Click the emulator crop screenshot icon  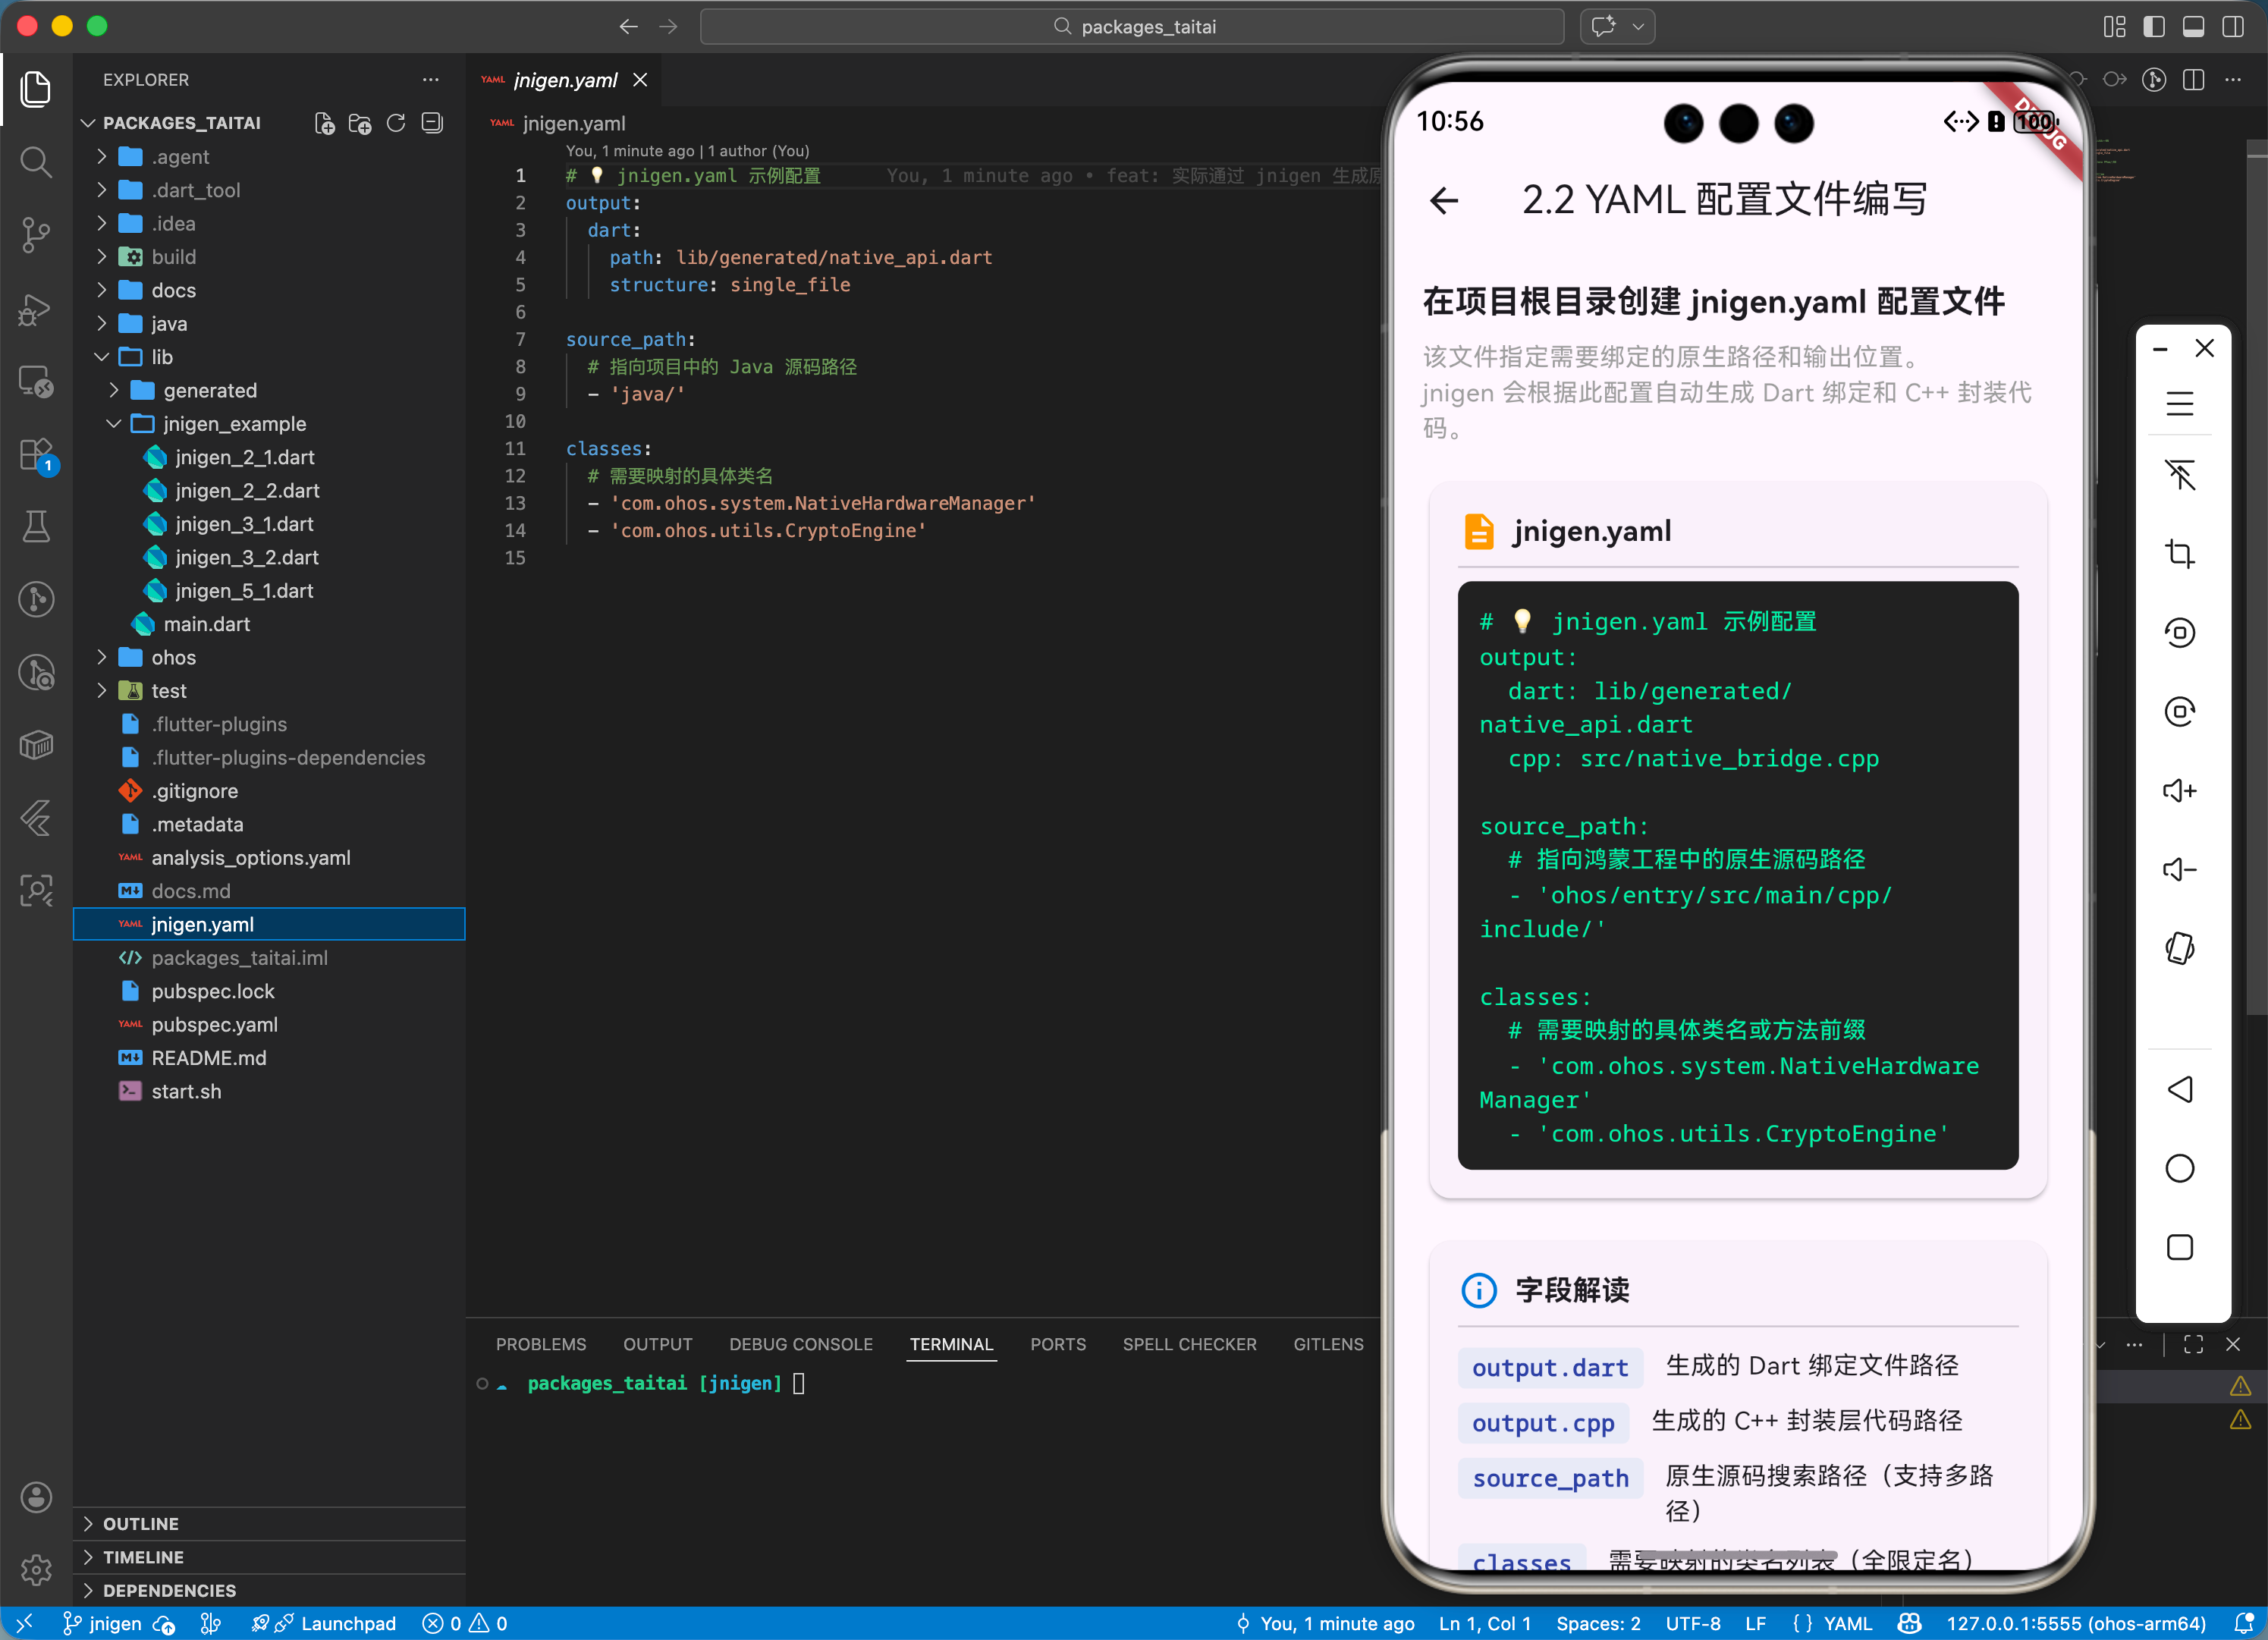click(x=2179, y=553)
